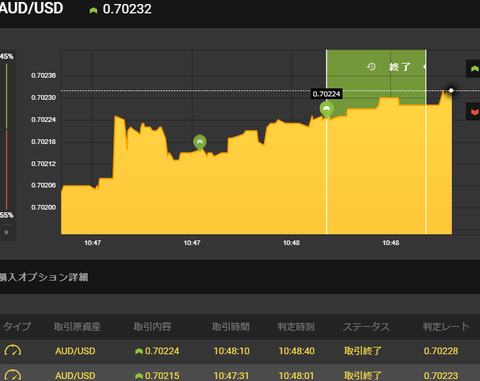Click the green up-arrow High button

473,69
